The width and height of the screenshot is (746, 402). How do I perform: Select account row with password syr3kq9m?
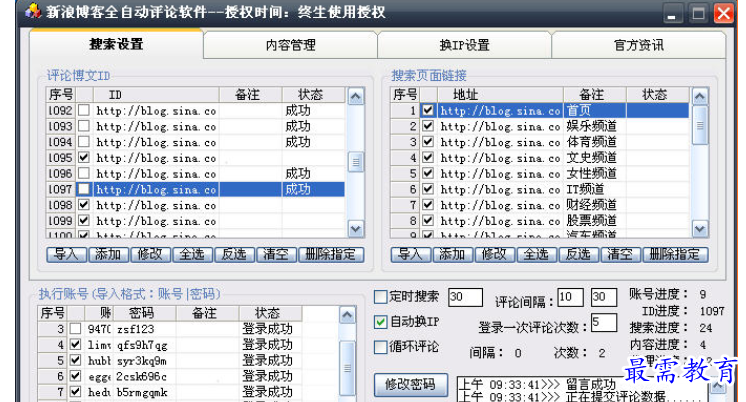170,360
